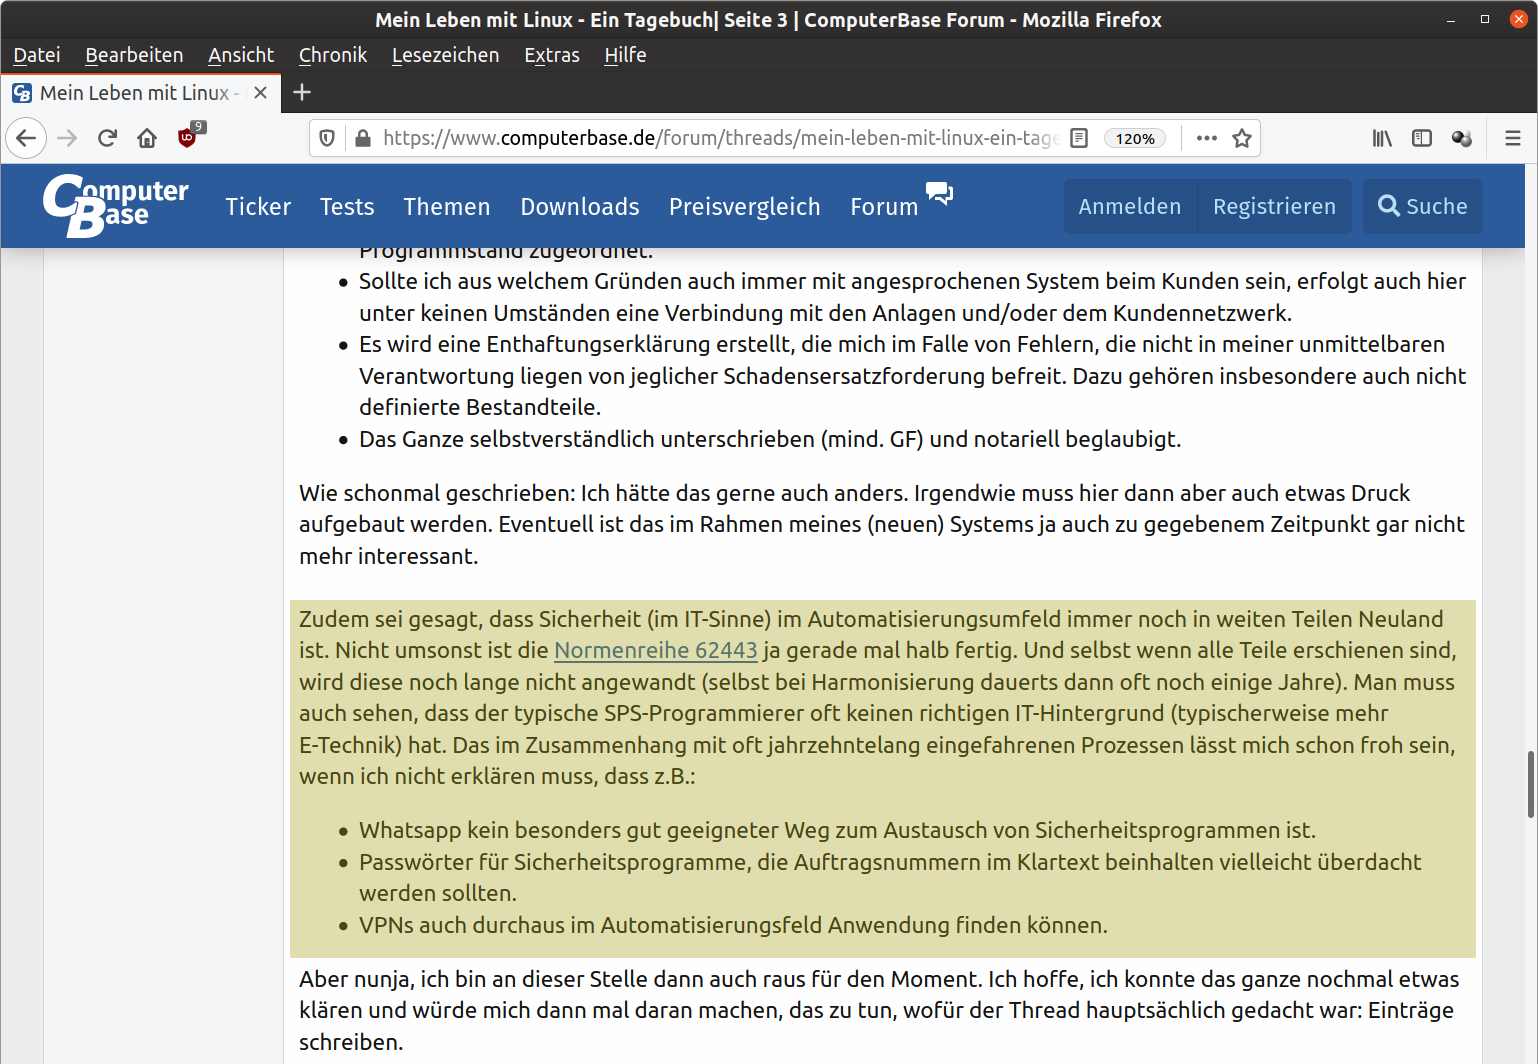The image size is (1538, 1064).
Task: Click inside the address bar
Action: click(700, 138)
